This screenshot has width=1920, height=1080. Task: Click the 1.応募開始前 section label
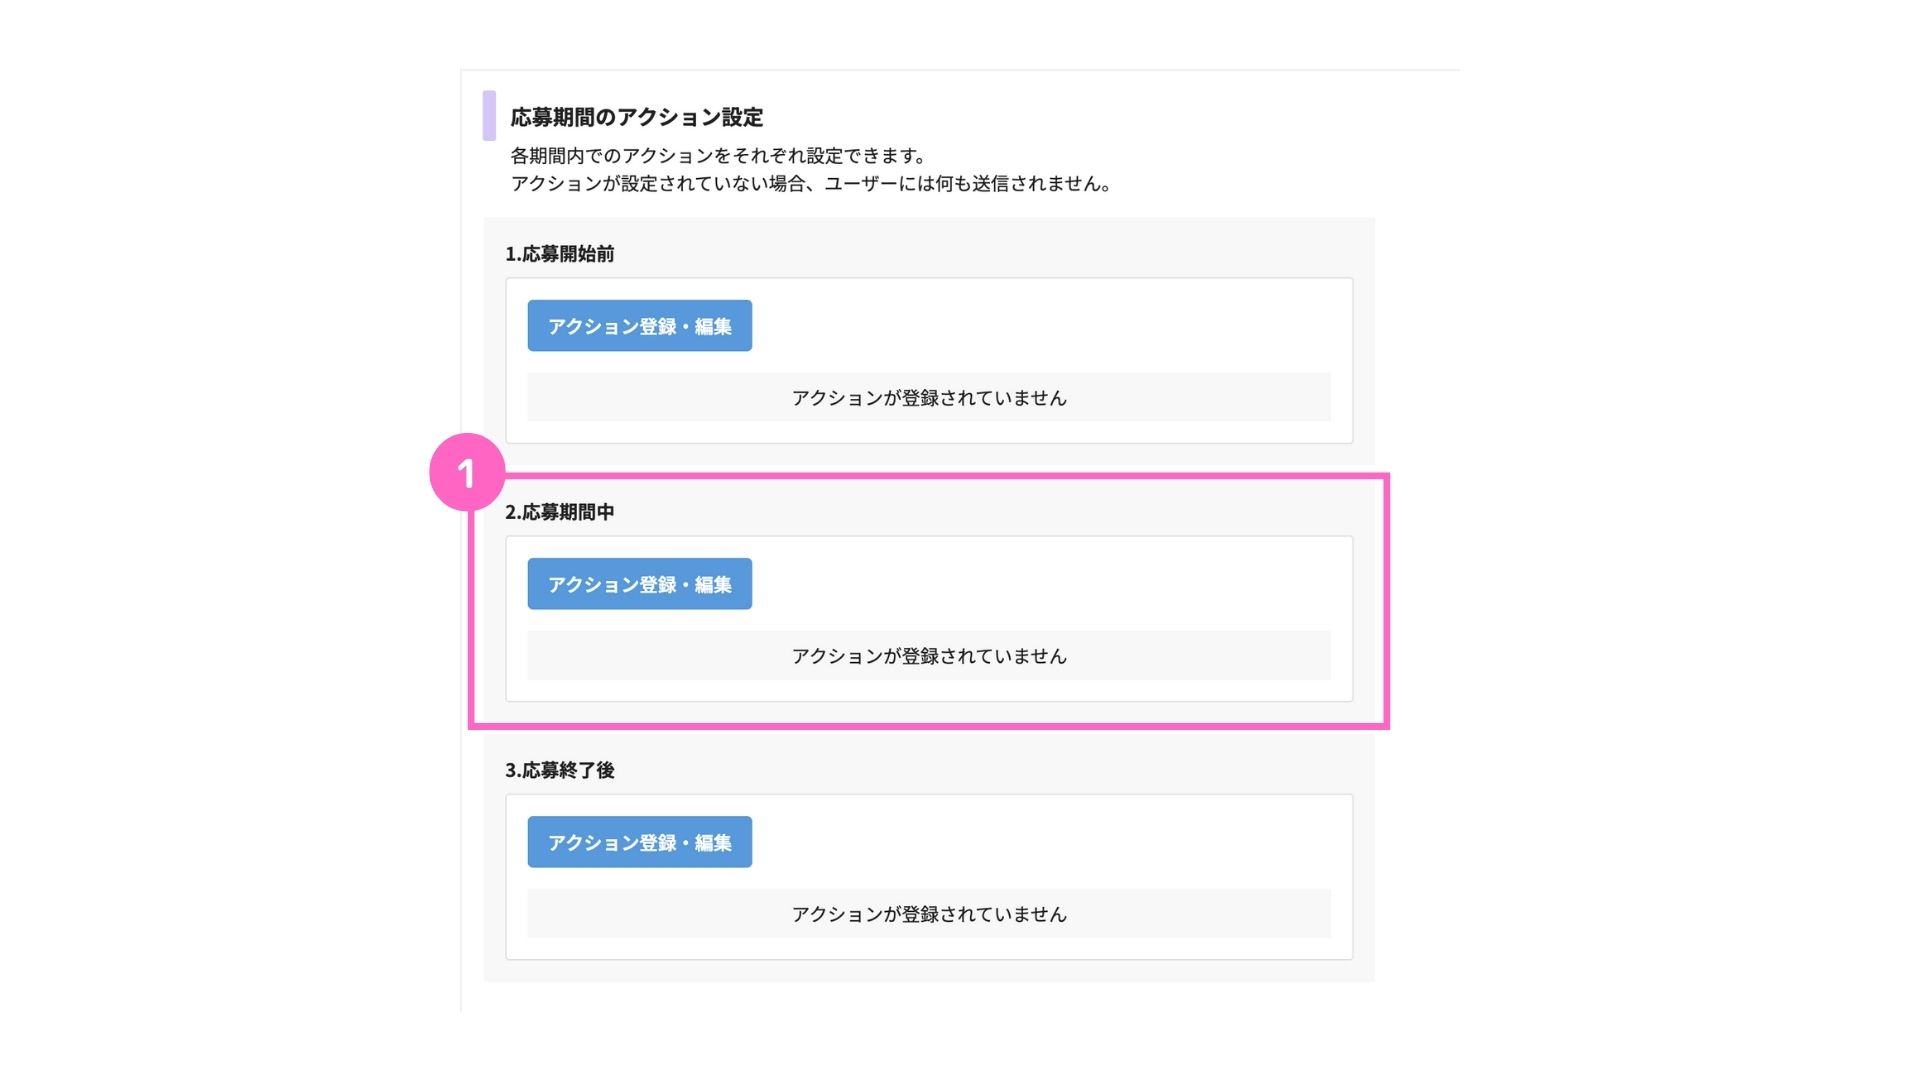click(x=560, y=254)
